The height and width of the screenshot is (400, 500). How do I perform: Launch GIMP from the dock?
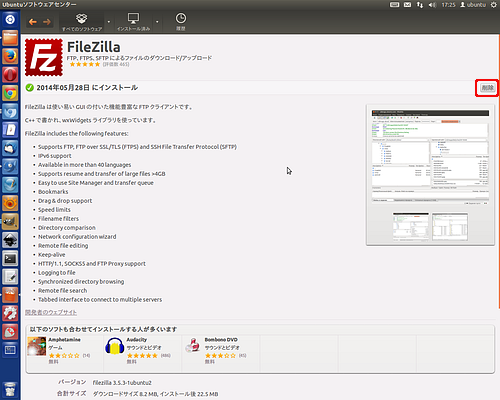pos(10,221)
